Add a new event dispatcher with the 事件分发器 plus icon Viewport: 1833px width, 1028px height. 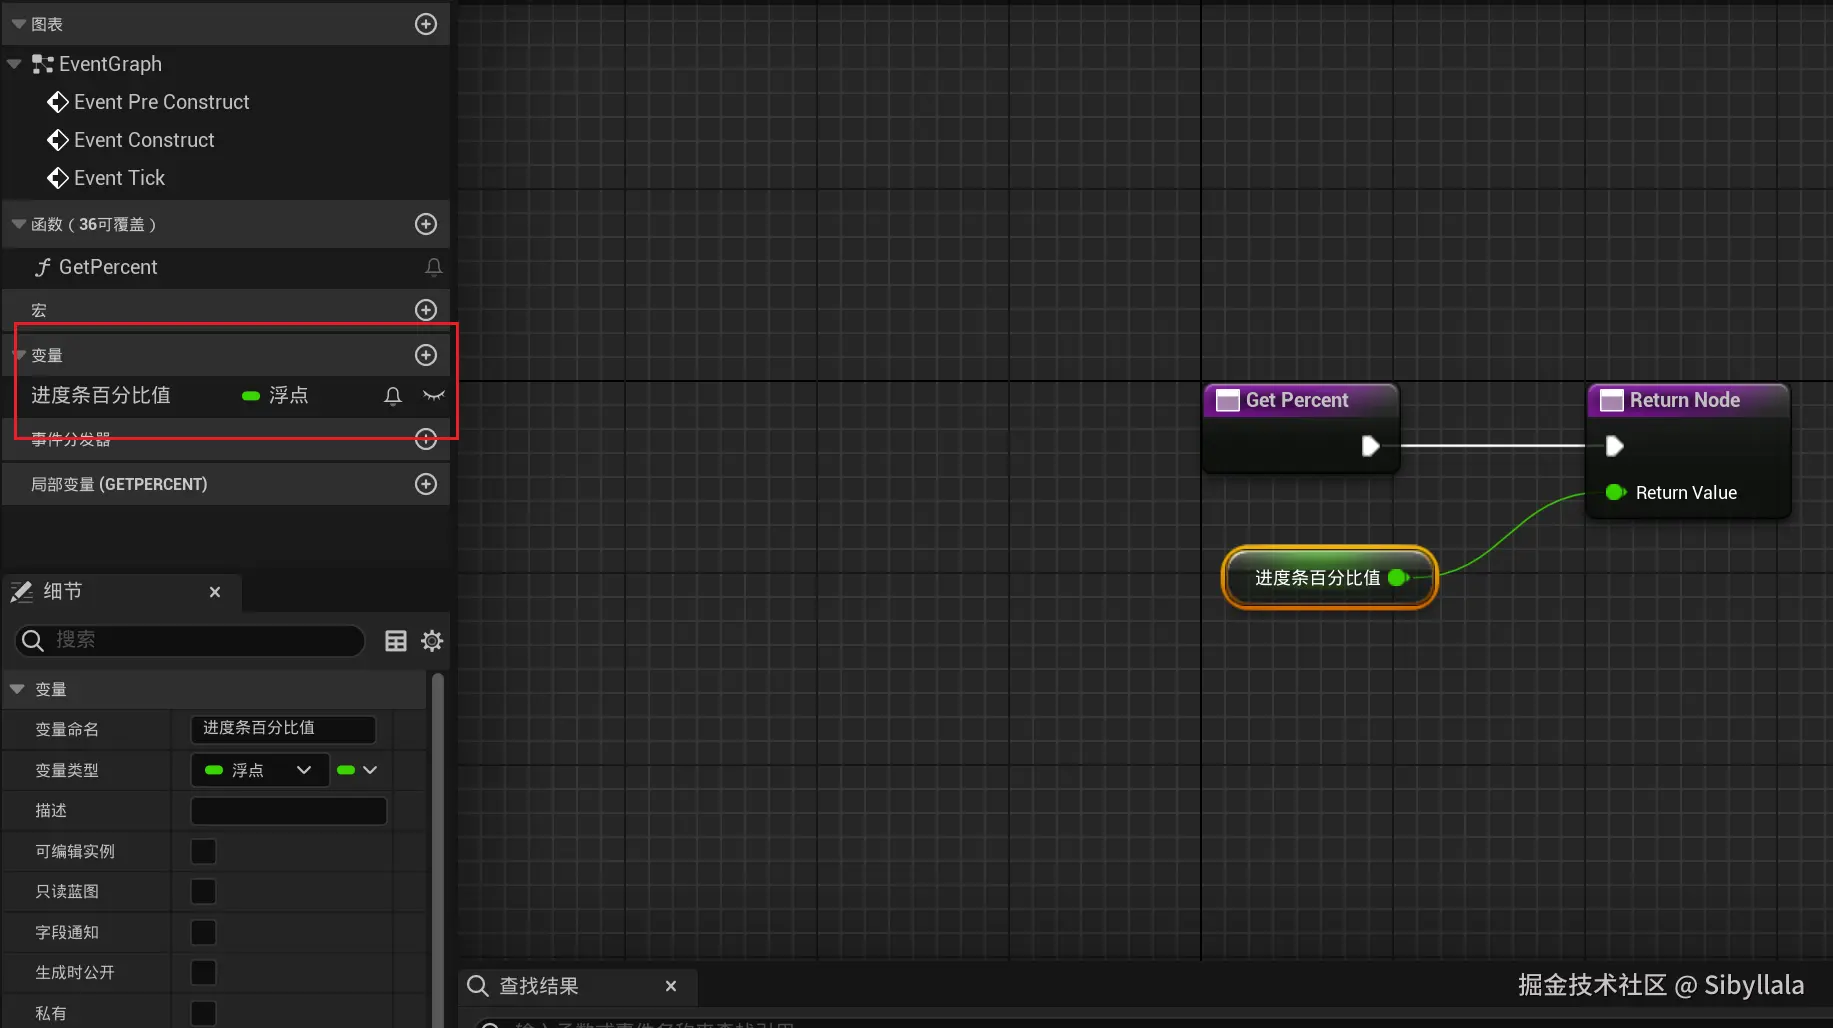pos(426,439)
